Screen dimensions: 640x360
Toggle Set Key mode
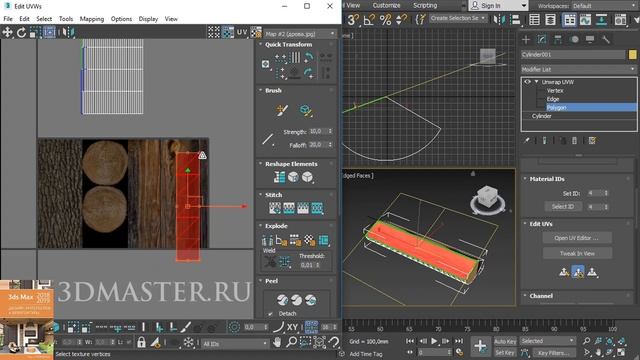click(x=505, y=353)
